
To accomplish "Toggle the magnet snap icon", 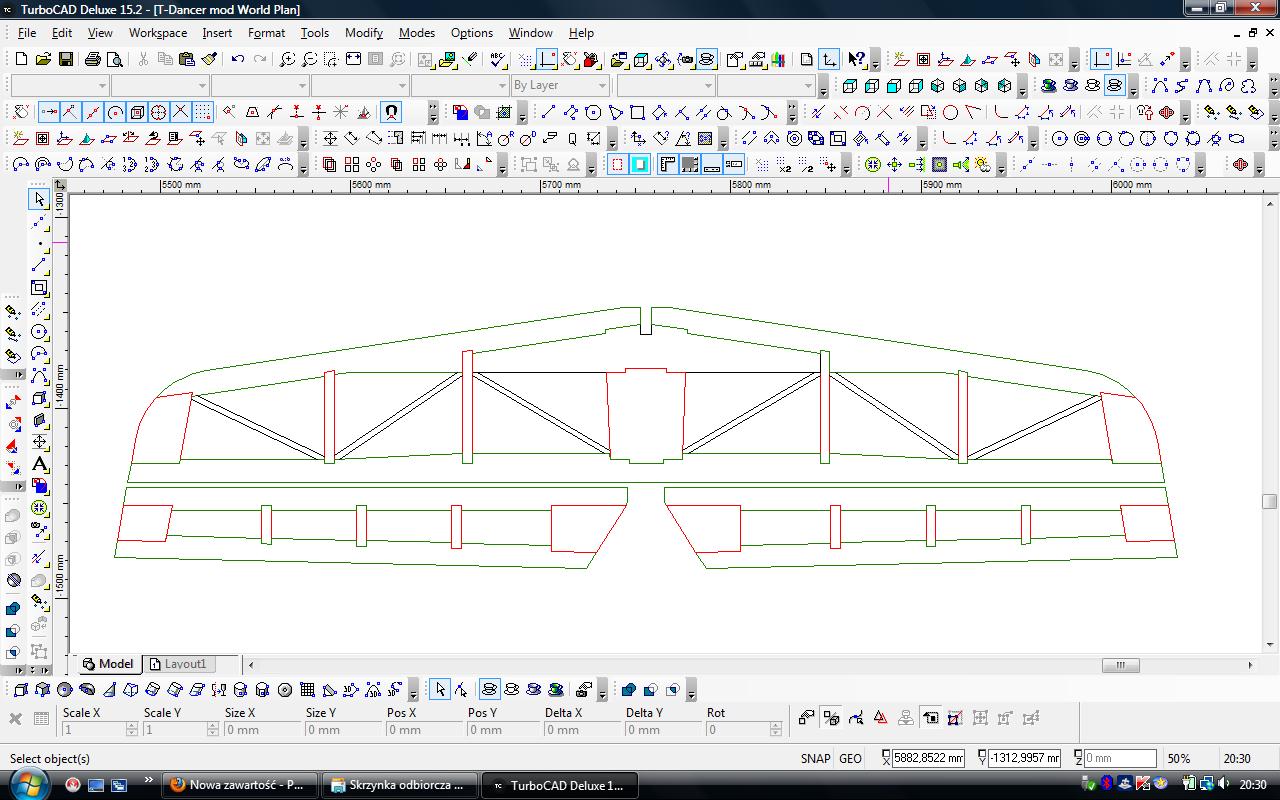I will coord(391,112).
